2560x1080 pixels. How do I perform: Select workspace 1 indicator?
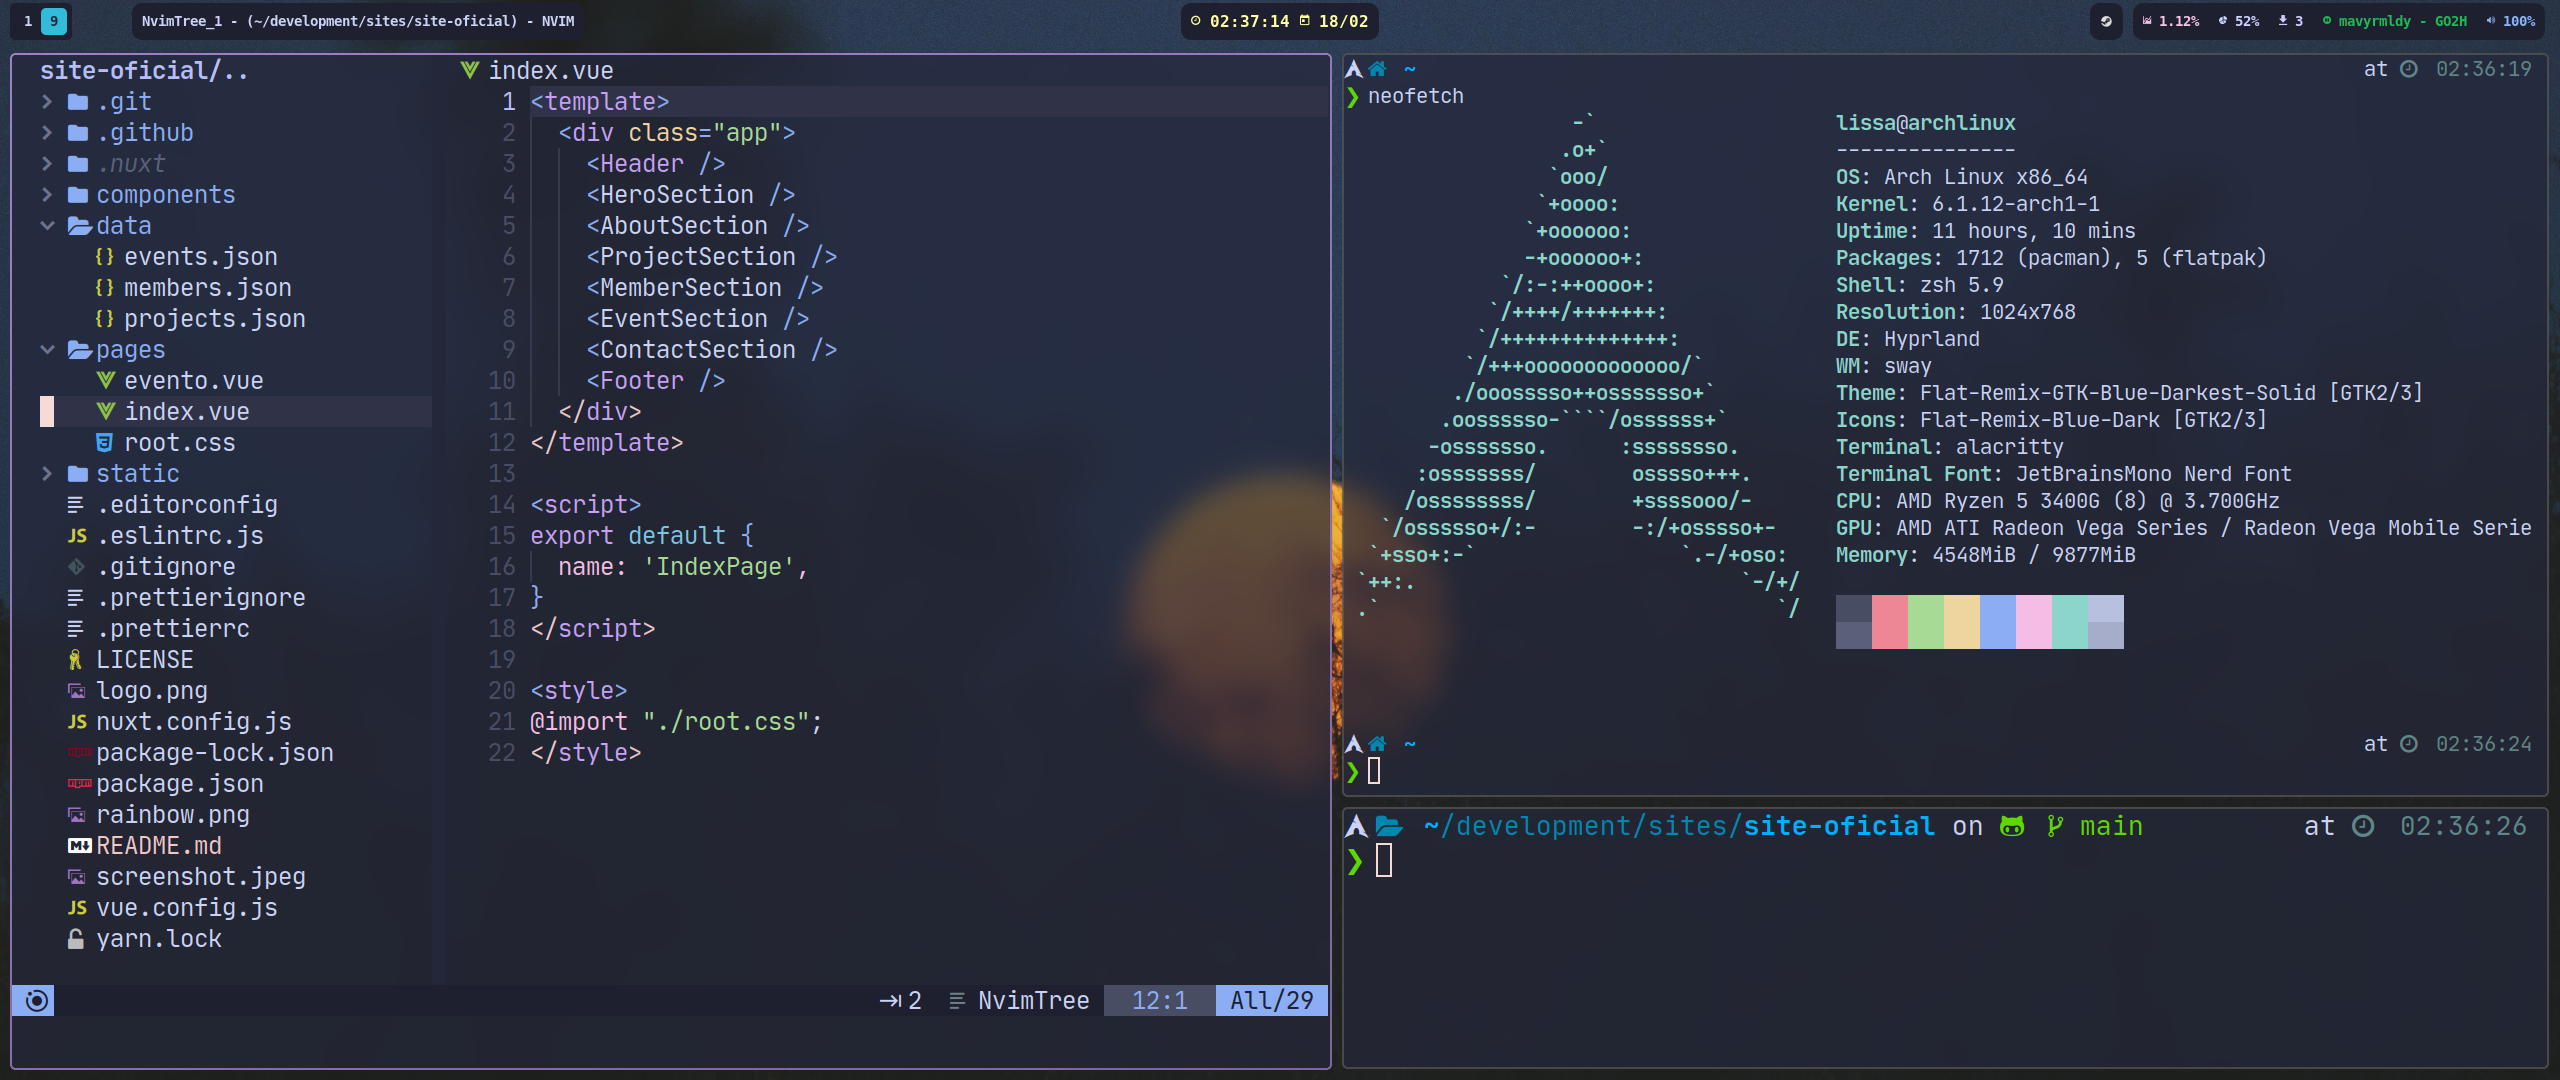pyautogui.click(x=28, y=21)
